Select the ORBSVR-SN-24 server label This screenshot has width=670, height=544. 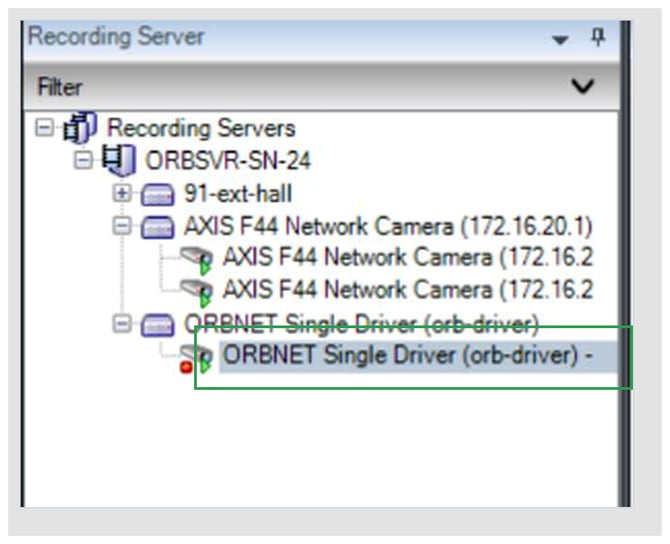pyautogui.click(x=228, y=161)
